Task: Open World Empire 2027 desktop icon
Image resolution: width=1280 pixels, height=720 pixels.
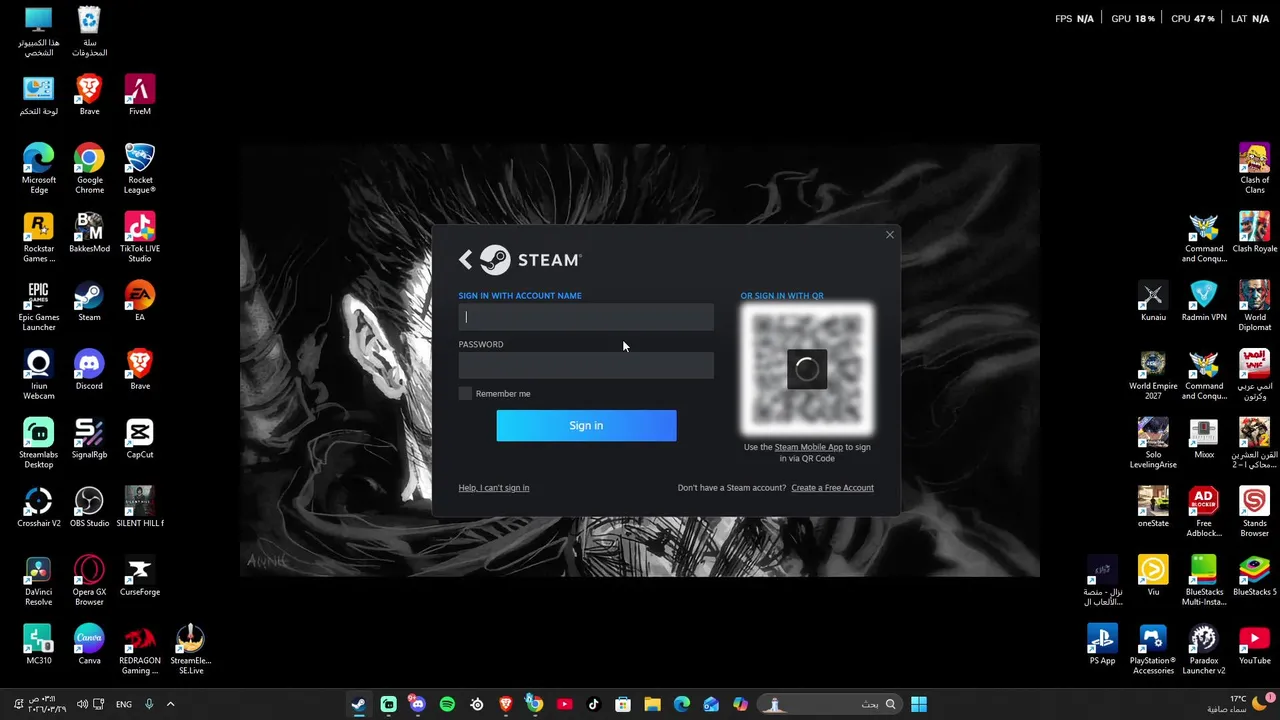Action: (x=1153, y=374)
